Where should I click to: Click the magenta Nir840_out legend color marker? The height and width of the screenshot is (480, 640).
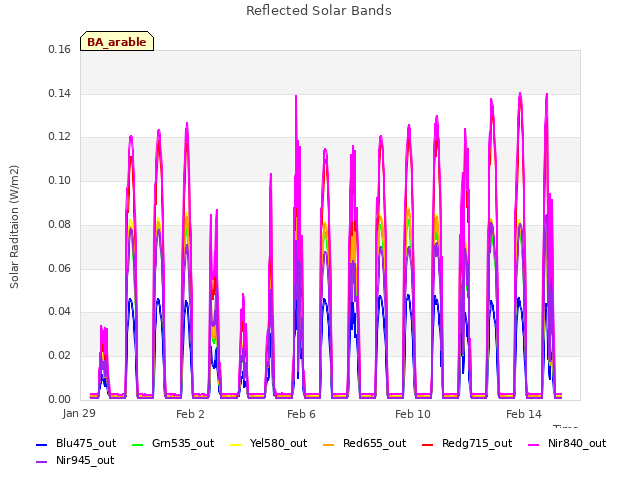(x=533, y=444)
